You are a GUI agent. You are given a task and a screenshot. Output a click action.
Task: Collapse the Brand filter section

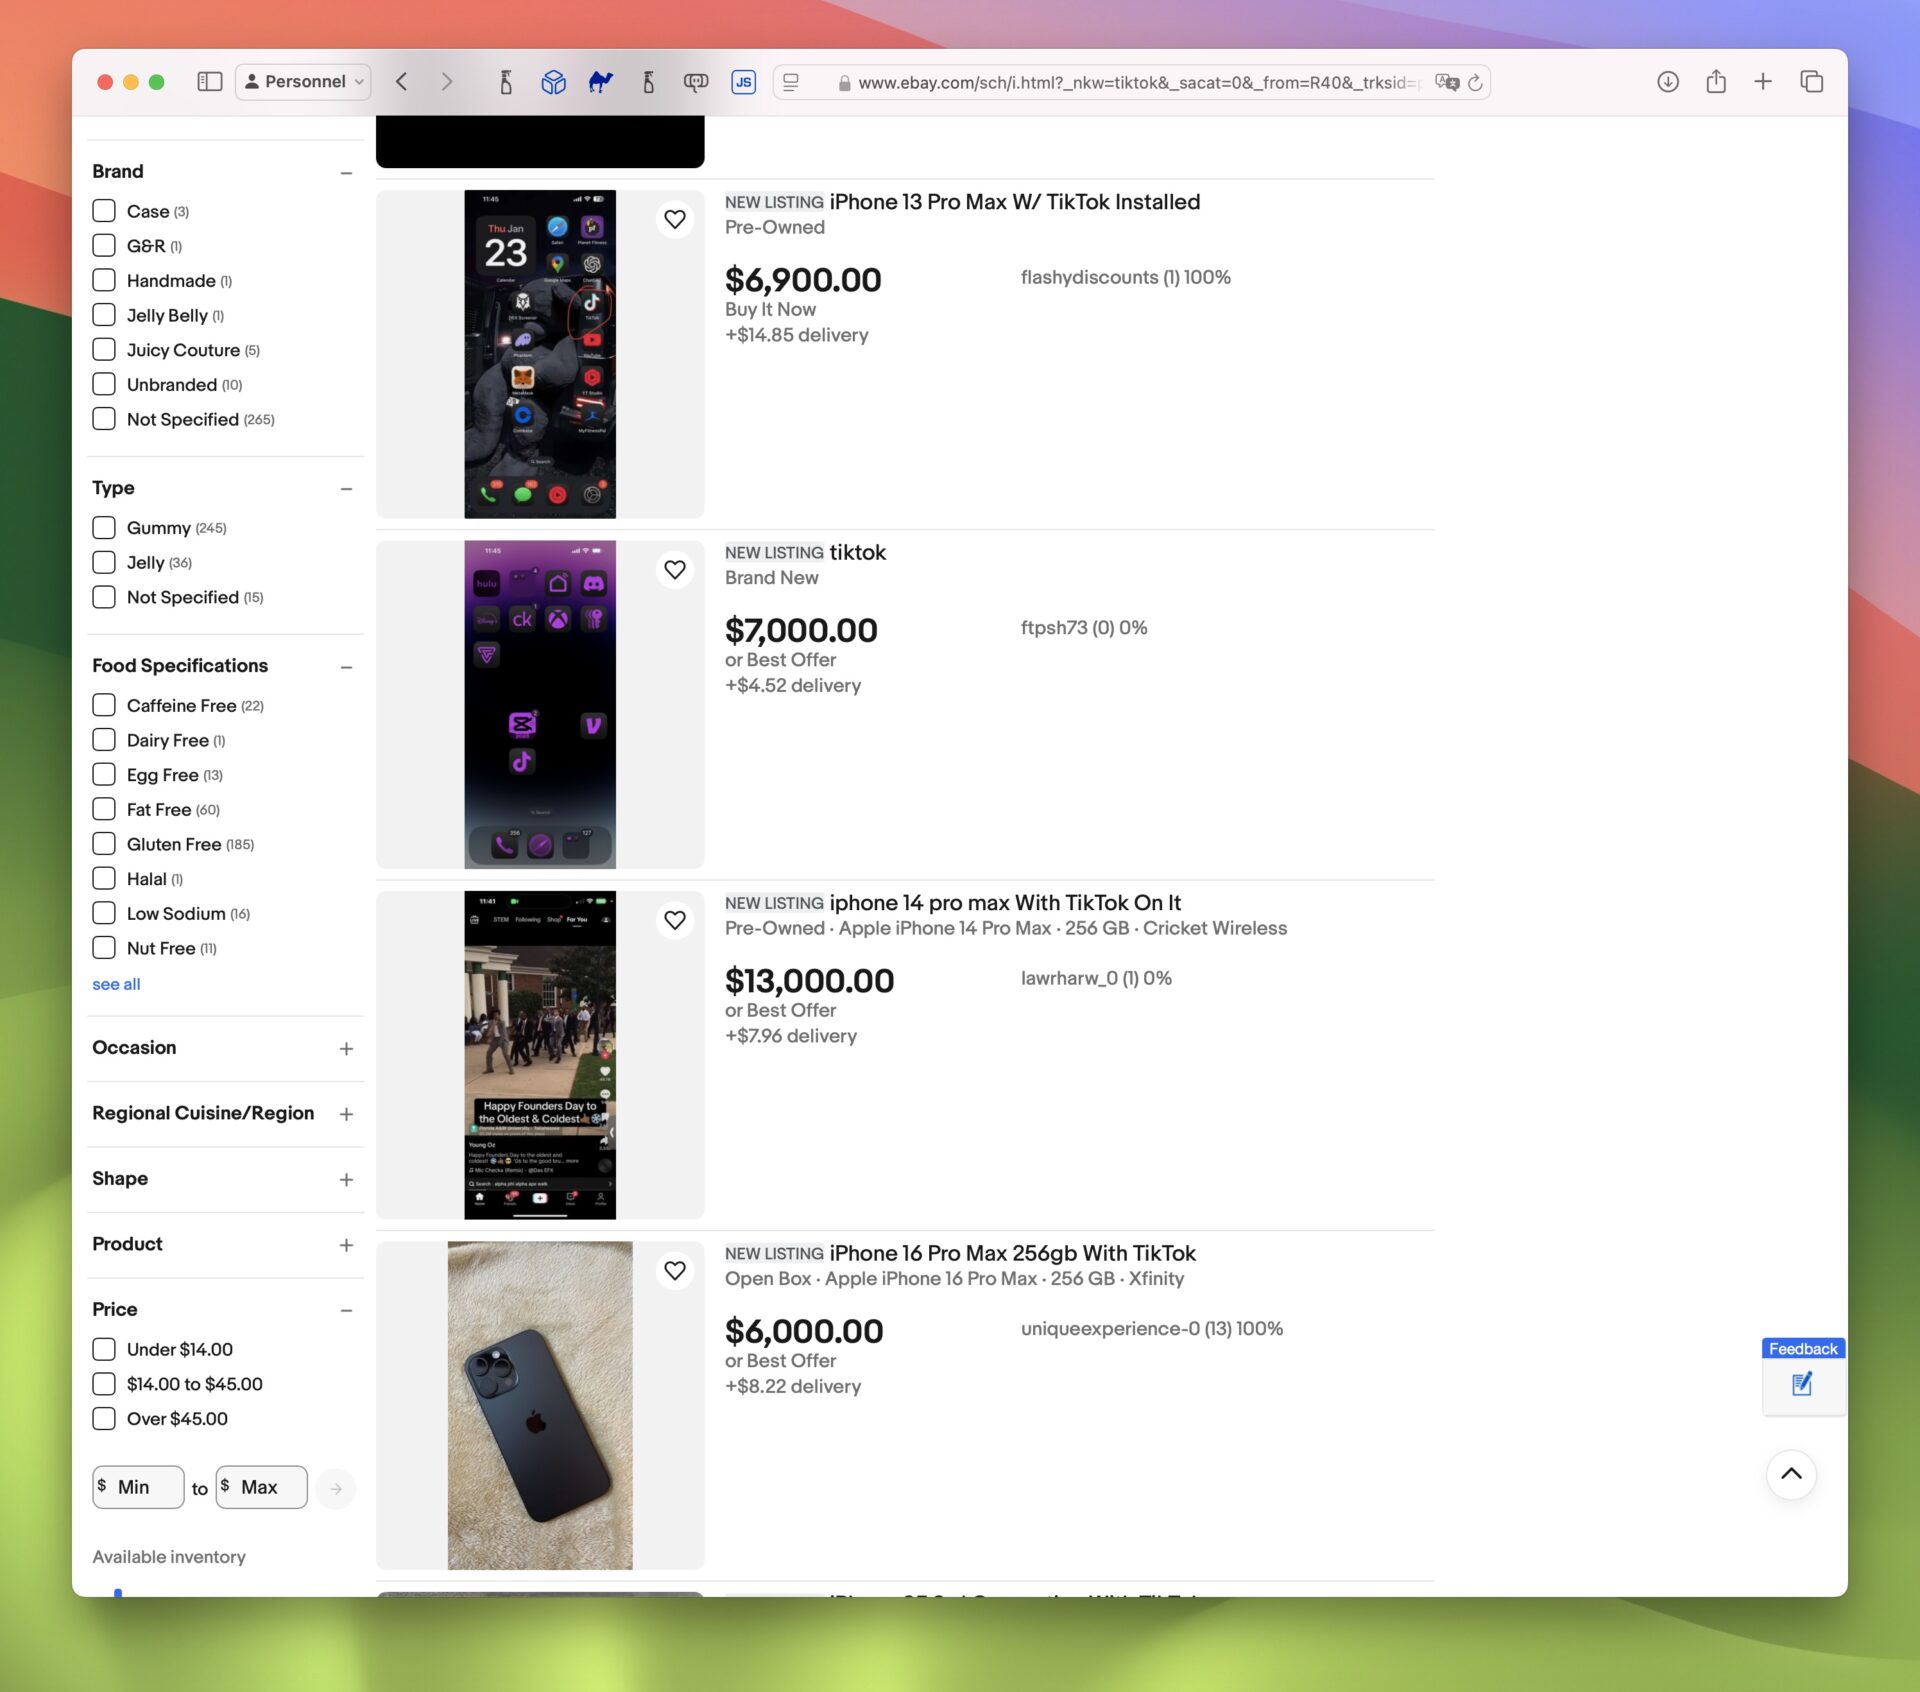click(x=346, y=173)
